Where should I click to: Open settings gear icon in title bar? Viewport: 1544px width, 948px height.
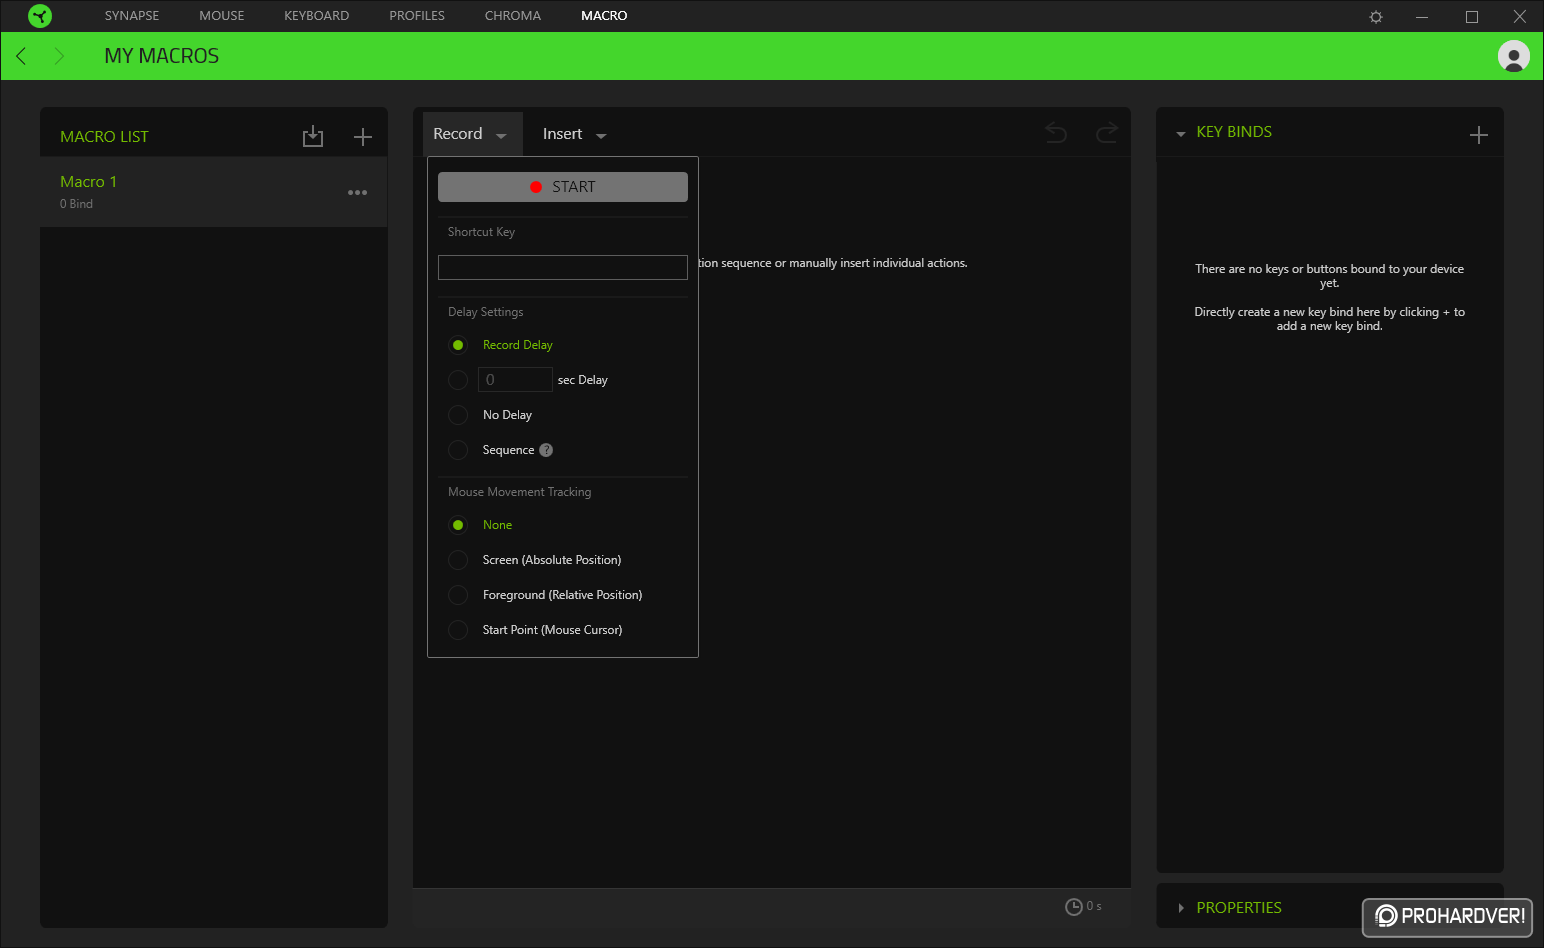pos(1376,17)
